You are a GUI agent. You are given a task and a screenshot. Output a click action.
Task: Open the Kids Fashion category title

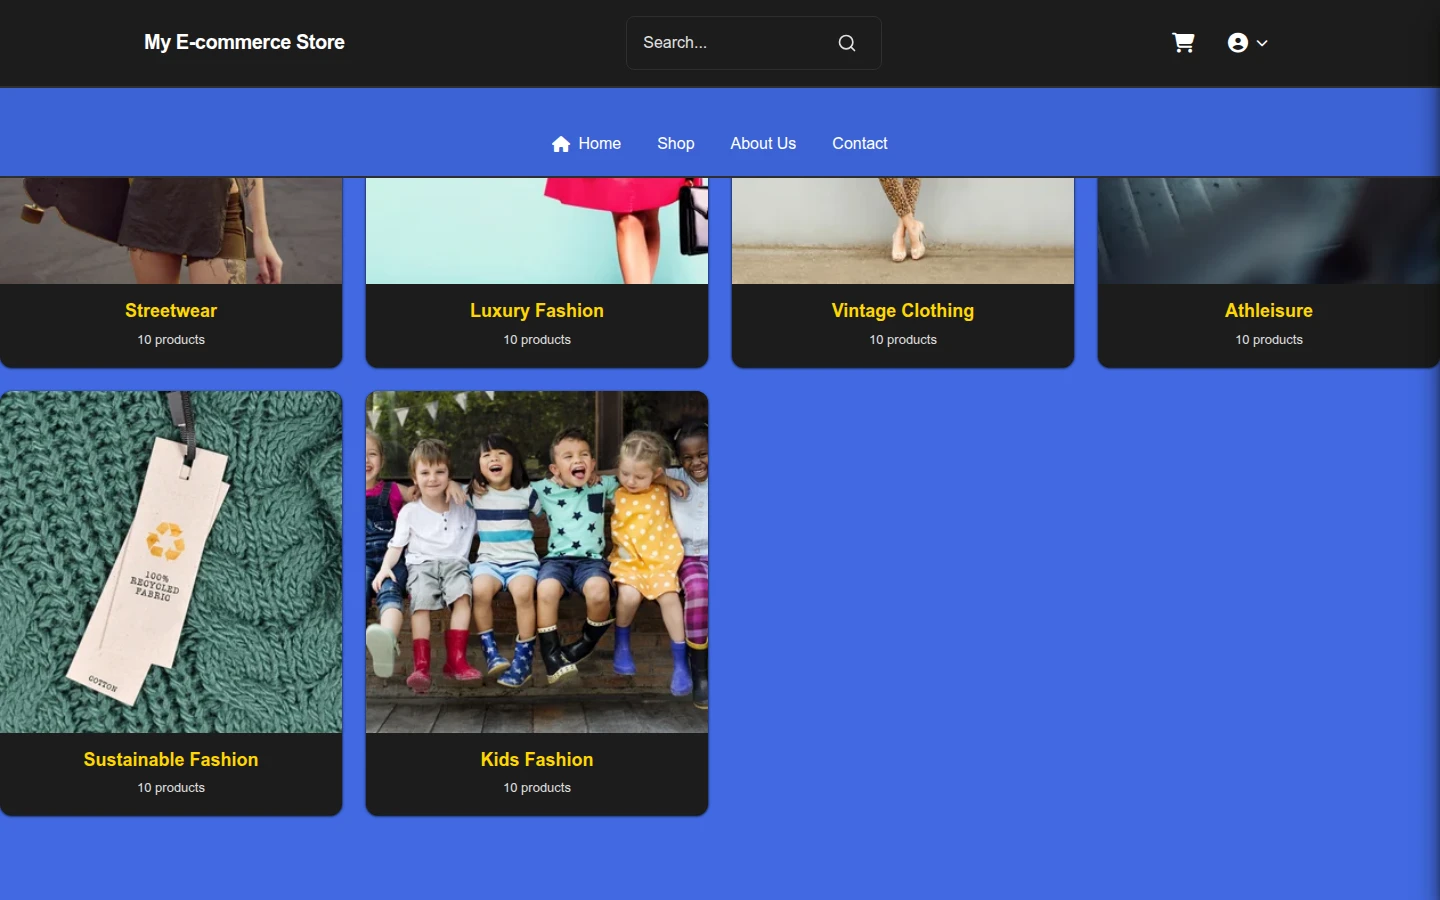coord(537,760)
